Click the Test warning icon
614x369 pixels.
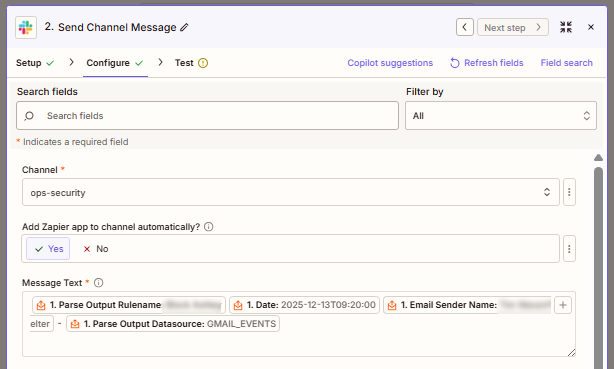[x=203, y=63]
